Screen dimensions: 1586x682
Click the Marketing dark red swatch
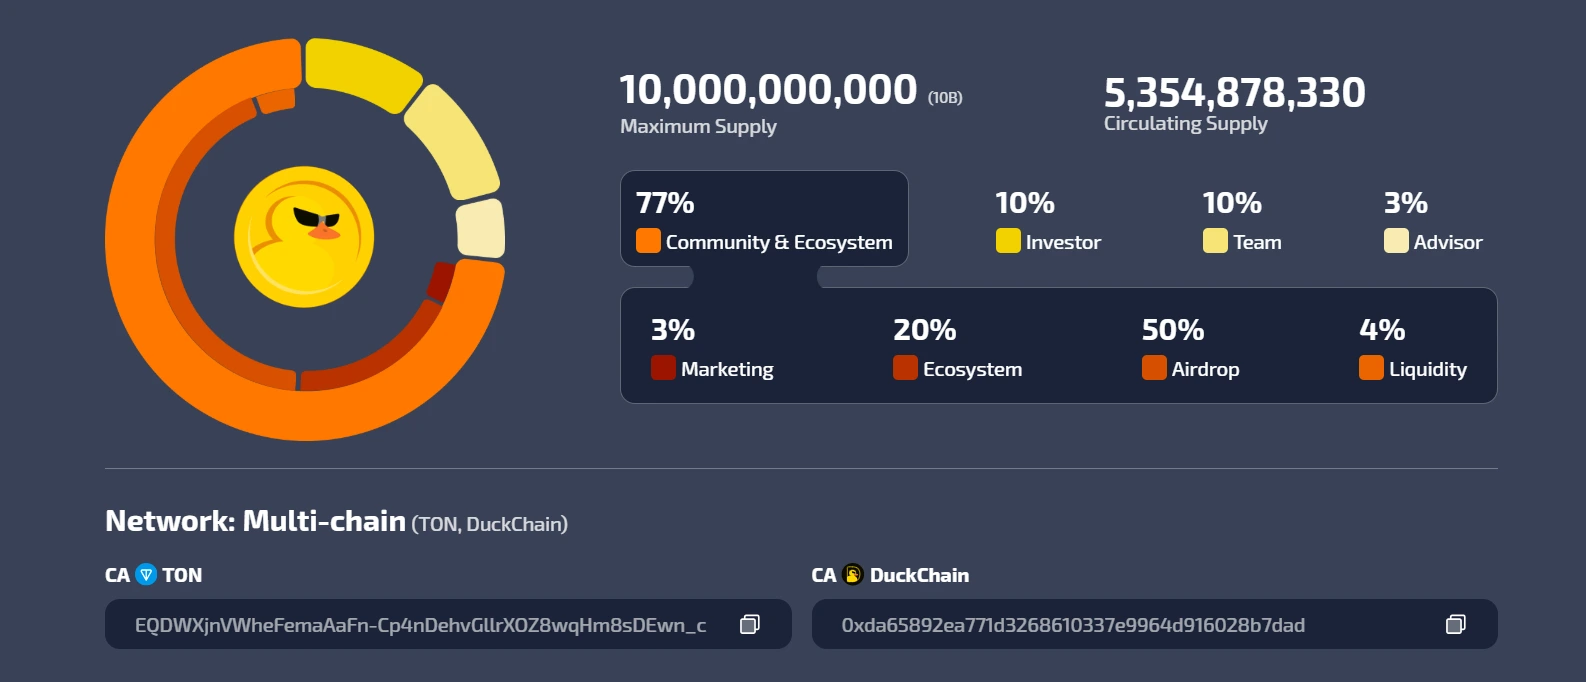click(x=663, y=368)
